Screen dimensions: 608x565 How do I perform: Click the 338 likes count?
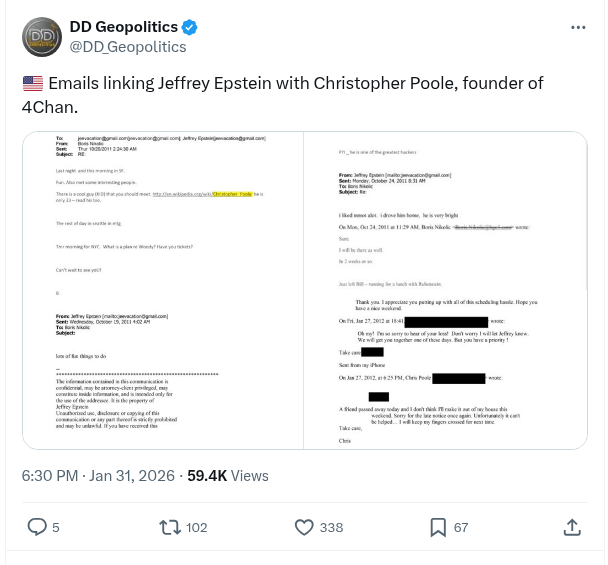click(x=331, y=527)
